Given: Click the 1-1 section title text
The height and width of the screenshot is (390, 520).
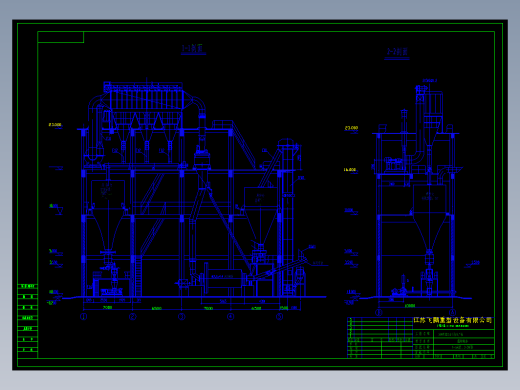Looking at the screenshot, I should pyautogui.click(x=193, y=49).
